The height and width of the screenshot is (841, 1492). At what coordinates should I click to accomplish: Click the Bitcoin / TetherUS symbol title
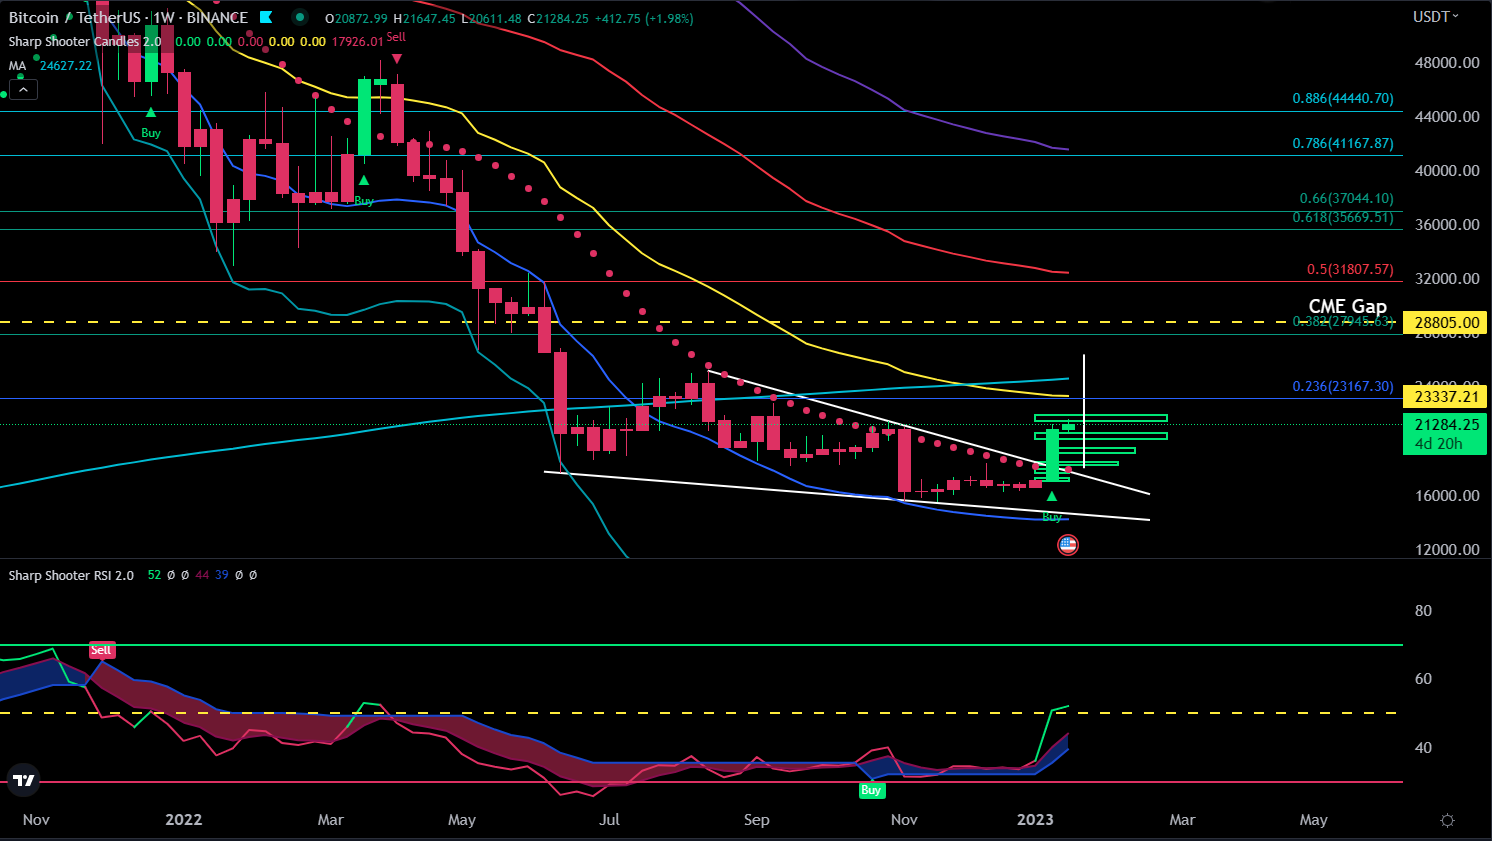75,17
